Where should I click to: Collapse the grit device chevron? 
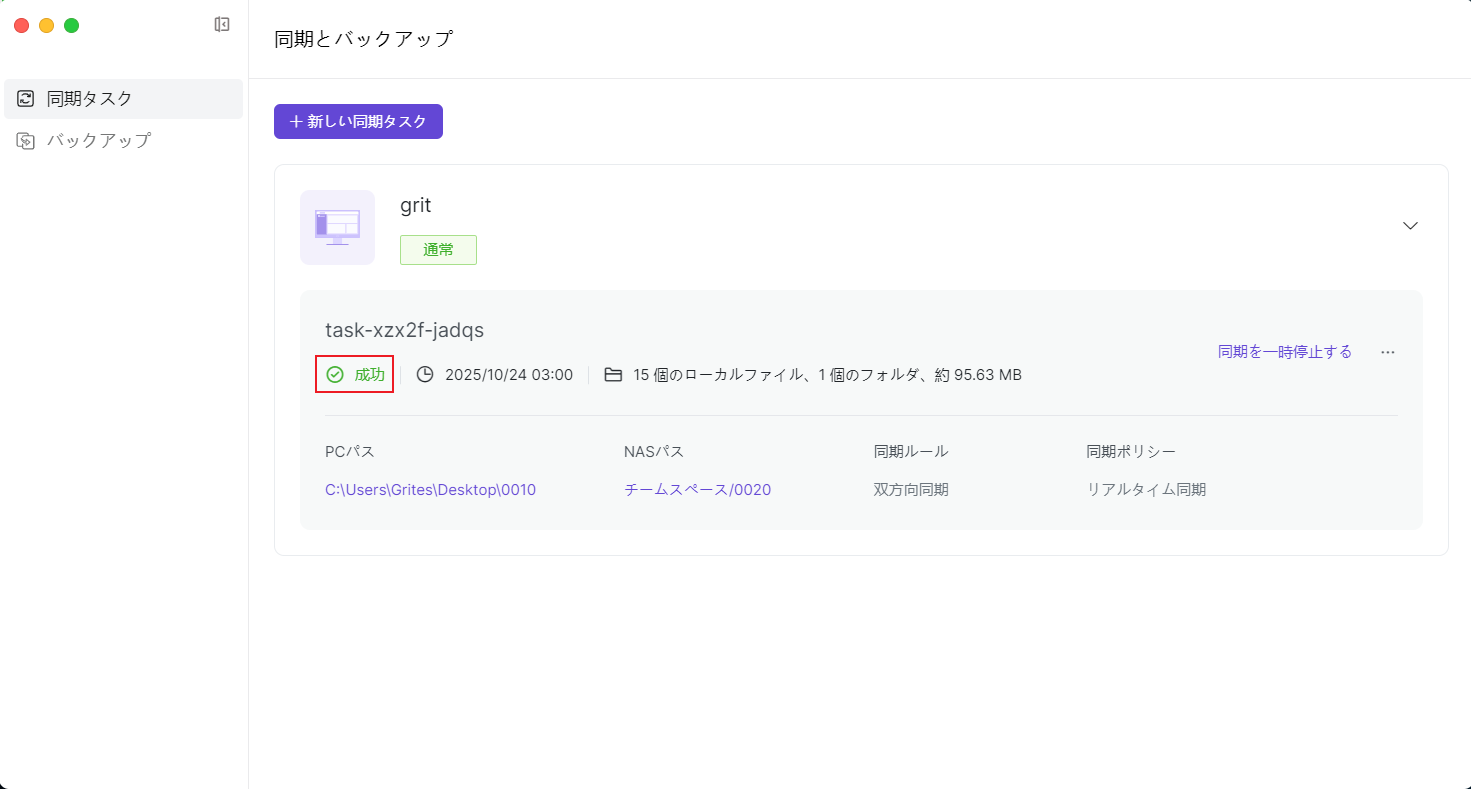click(x=1410, y=226)
